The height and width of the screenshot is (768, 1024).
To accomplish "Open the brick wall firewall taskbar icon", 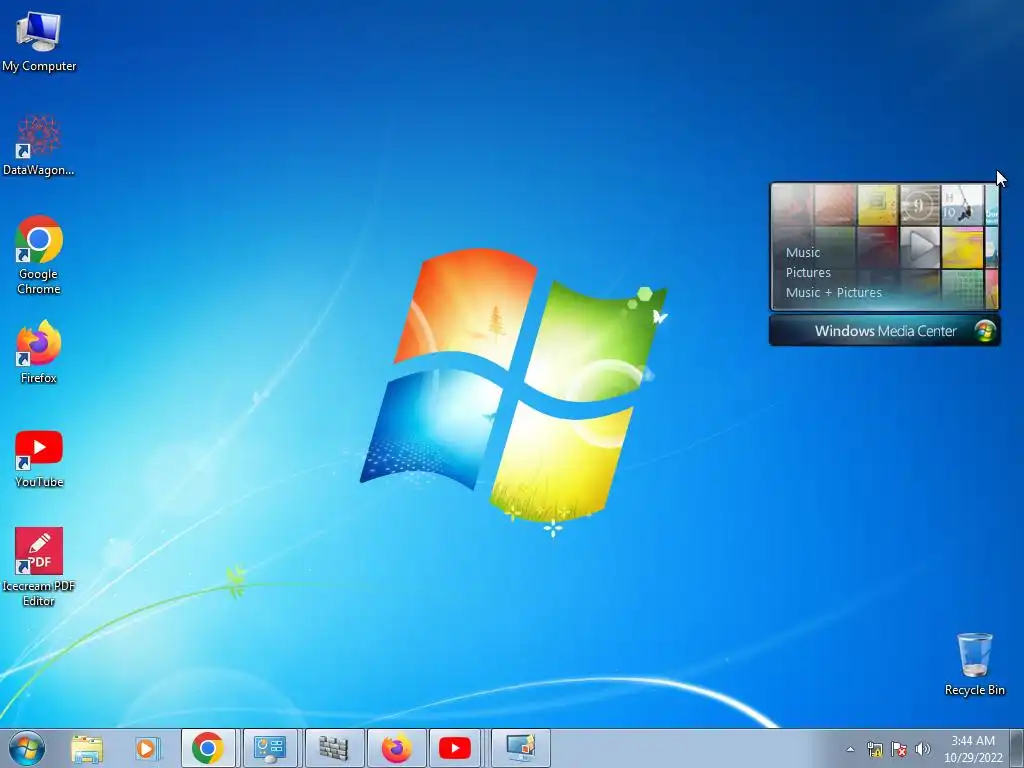I will tap(334, 748).
